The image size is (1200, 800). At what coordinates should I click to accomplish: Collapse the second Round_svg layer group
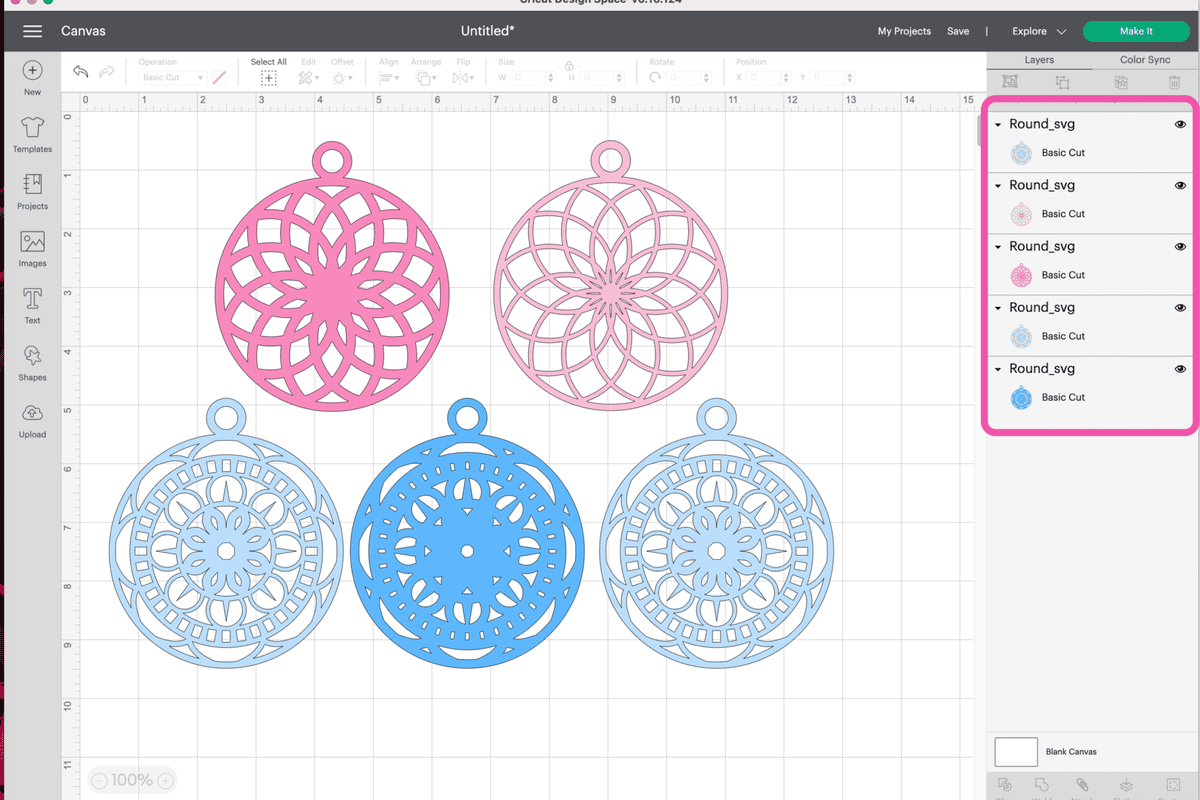coord(998,186)
